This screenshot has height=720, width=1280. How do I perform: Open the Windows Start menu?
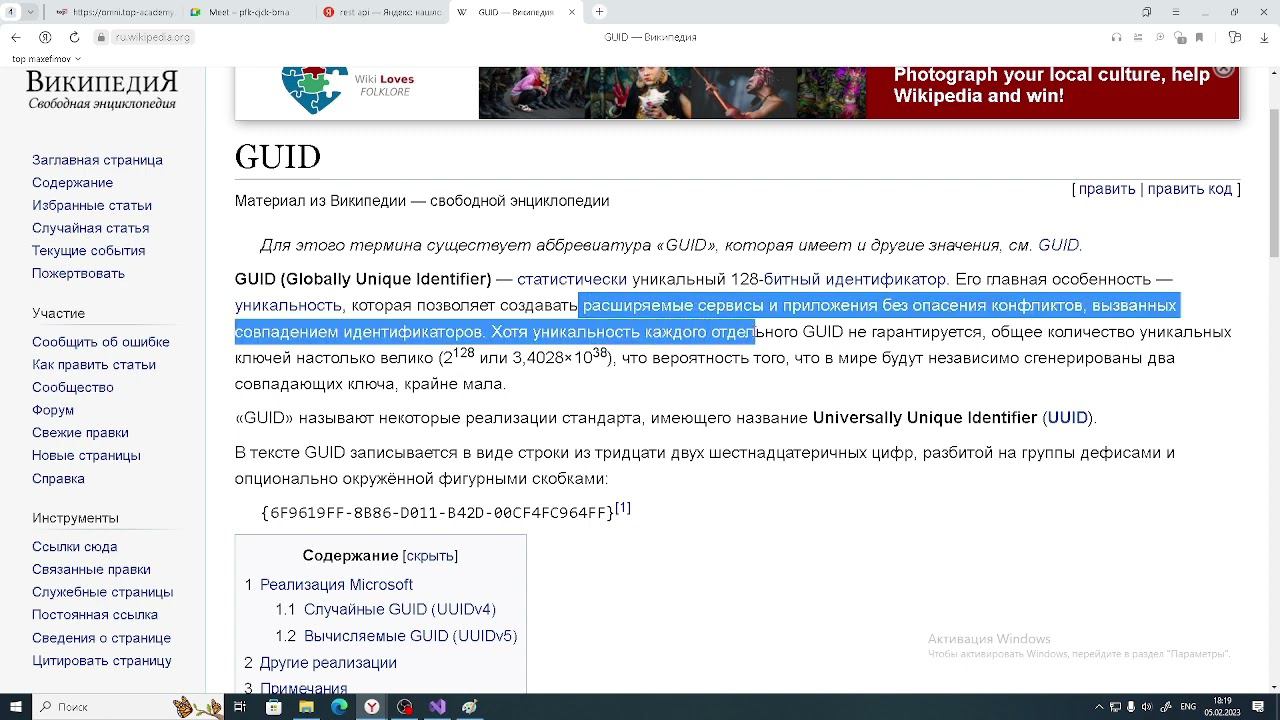(16, 707)
